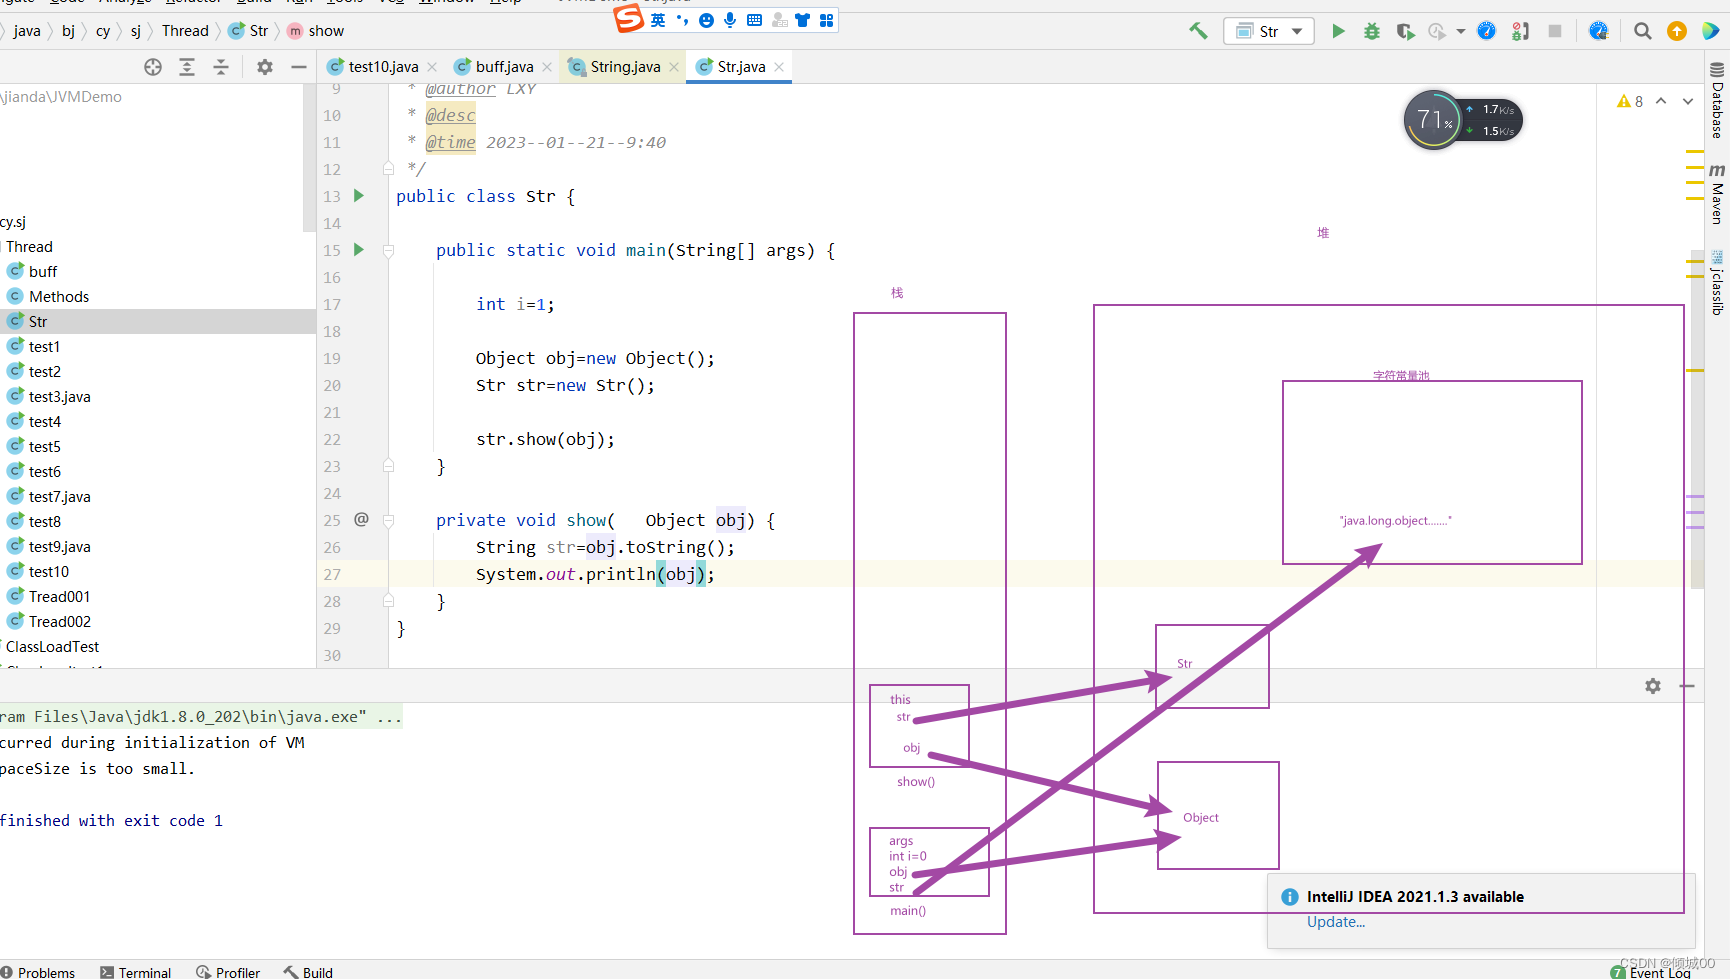Viewport: 1730px width, 979px height.
Task: Click the editor vertical scrollbar
Action: click(1696, 420)
